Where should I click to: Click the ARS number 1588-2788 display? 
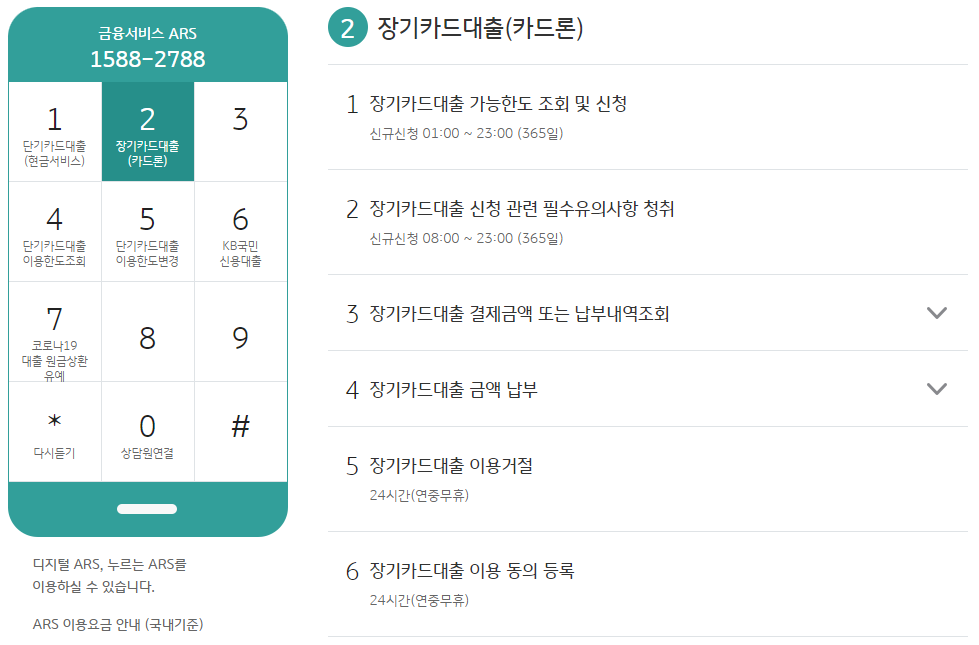tap(147, 57)
